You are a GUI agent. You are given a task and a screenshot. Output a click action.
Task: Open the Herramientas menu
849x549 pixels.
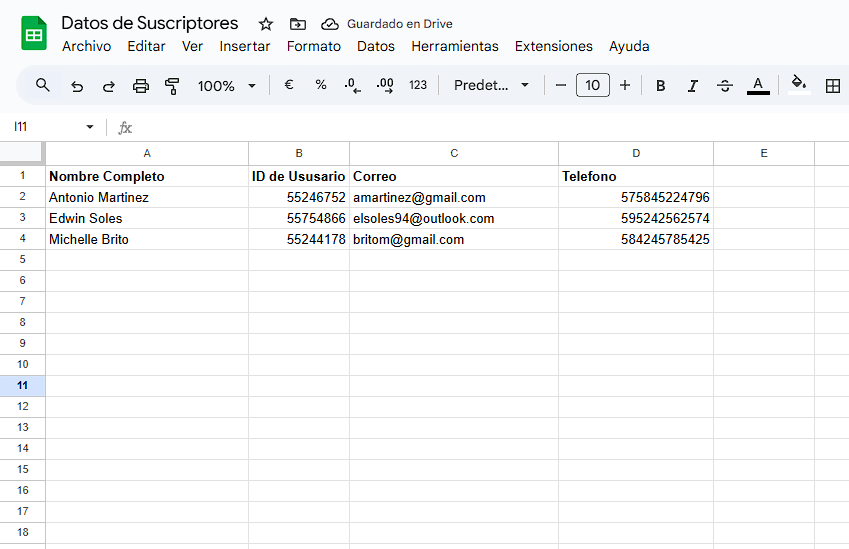pos(455,47)
